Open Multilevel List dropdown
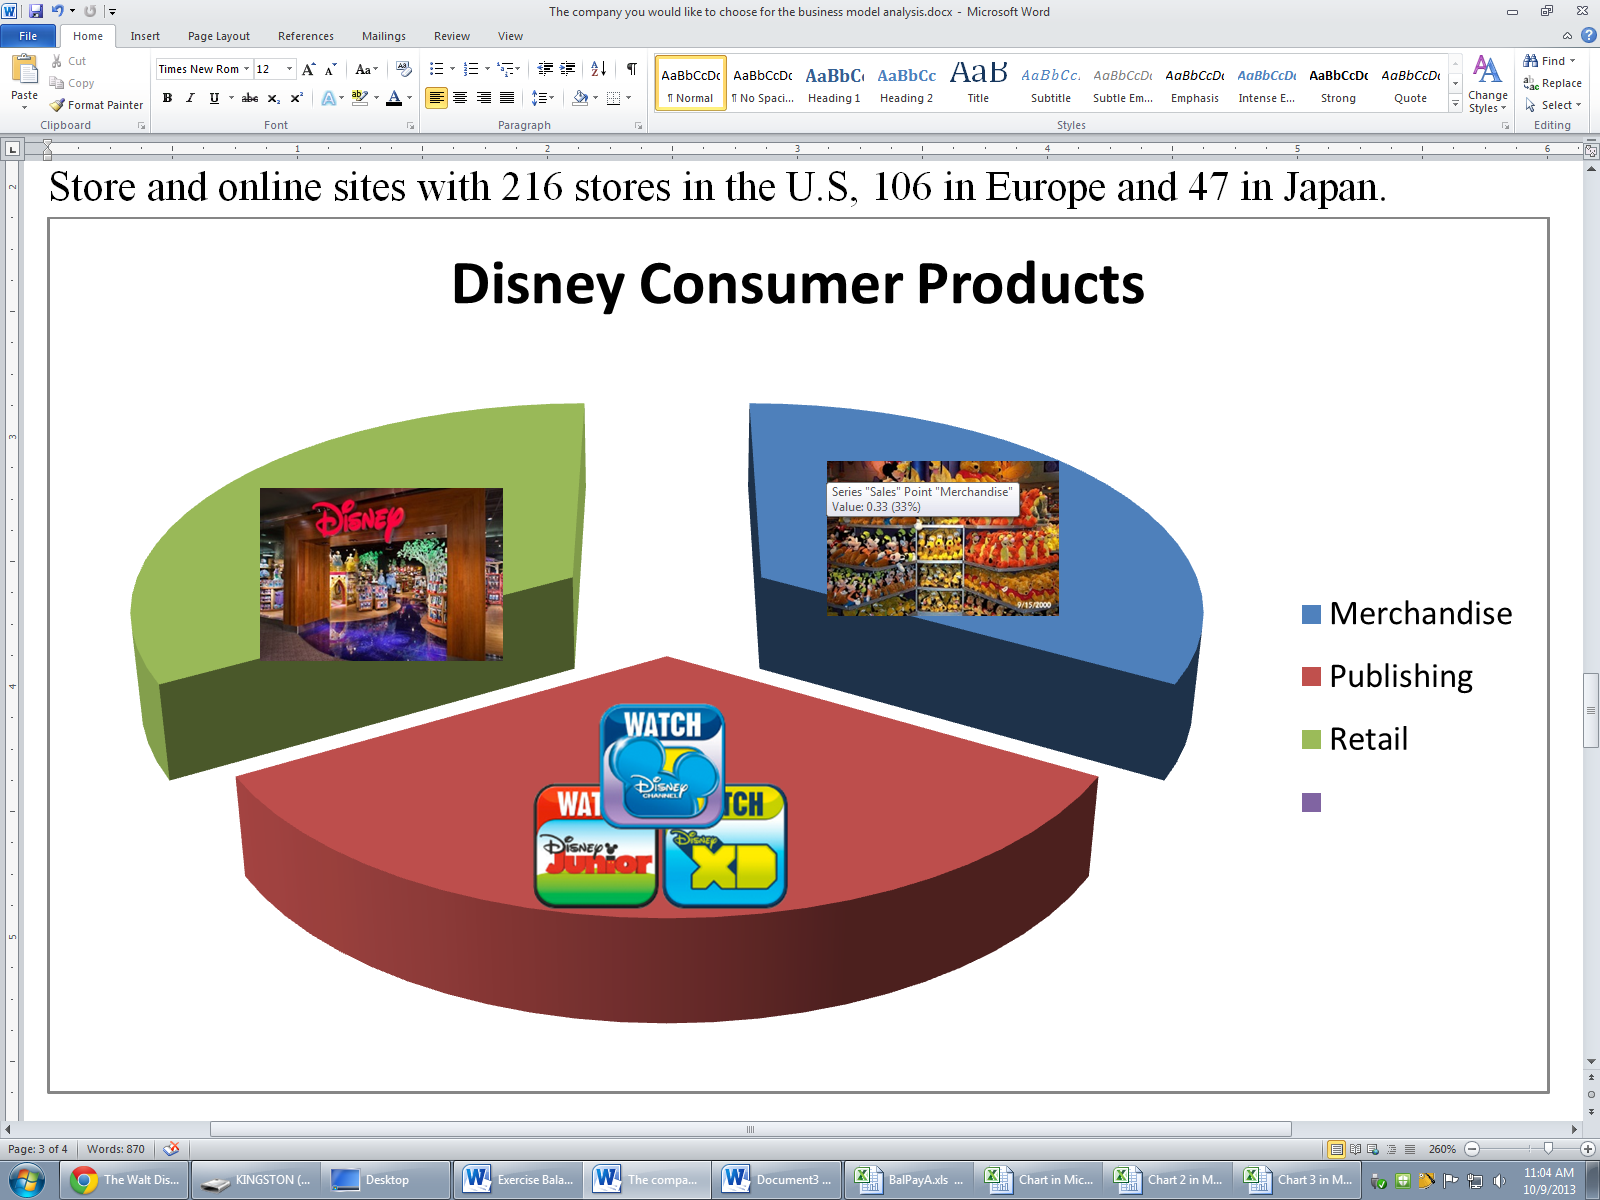Viewport: 1600px width, 1200px height. pos(517,69)
